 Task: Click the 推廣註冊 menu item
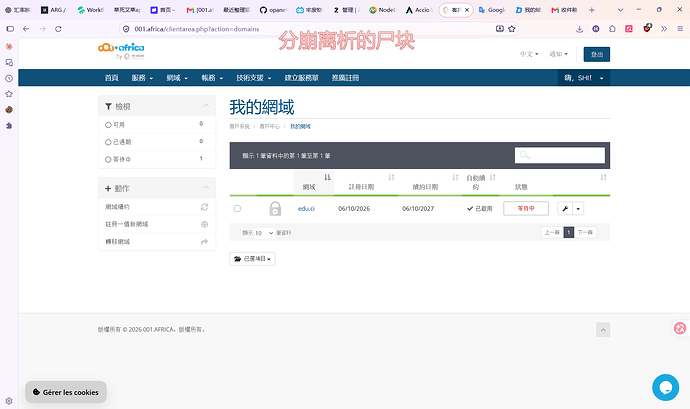[x=345, y=78]
